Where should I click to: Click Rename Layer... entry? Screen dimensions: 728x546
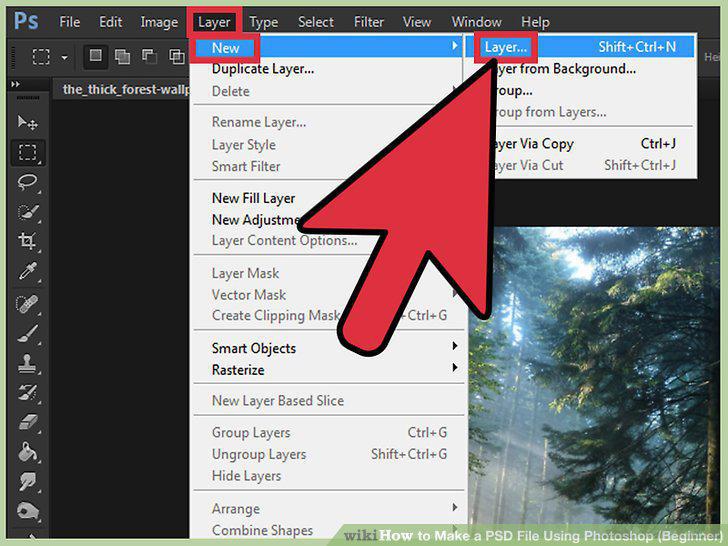tap(328, 122)
